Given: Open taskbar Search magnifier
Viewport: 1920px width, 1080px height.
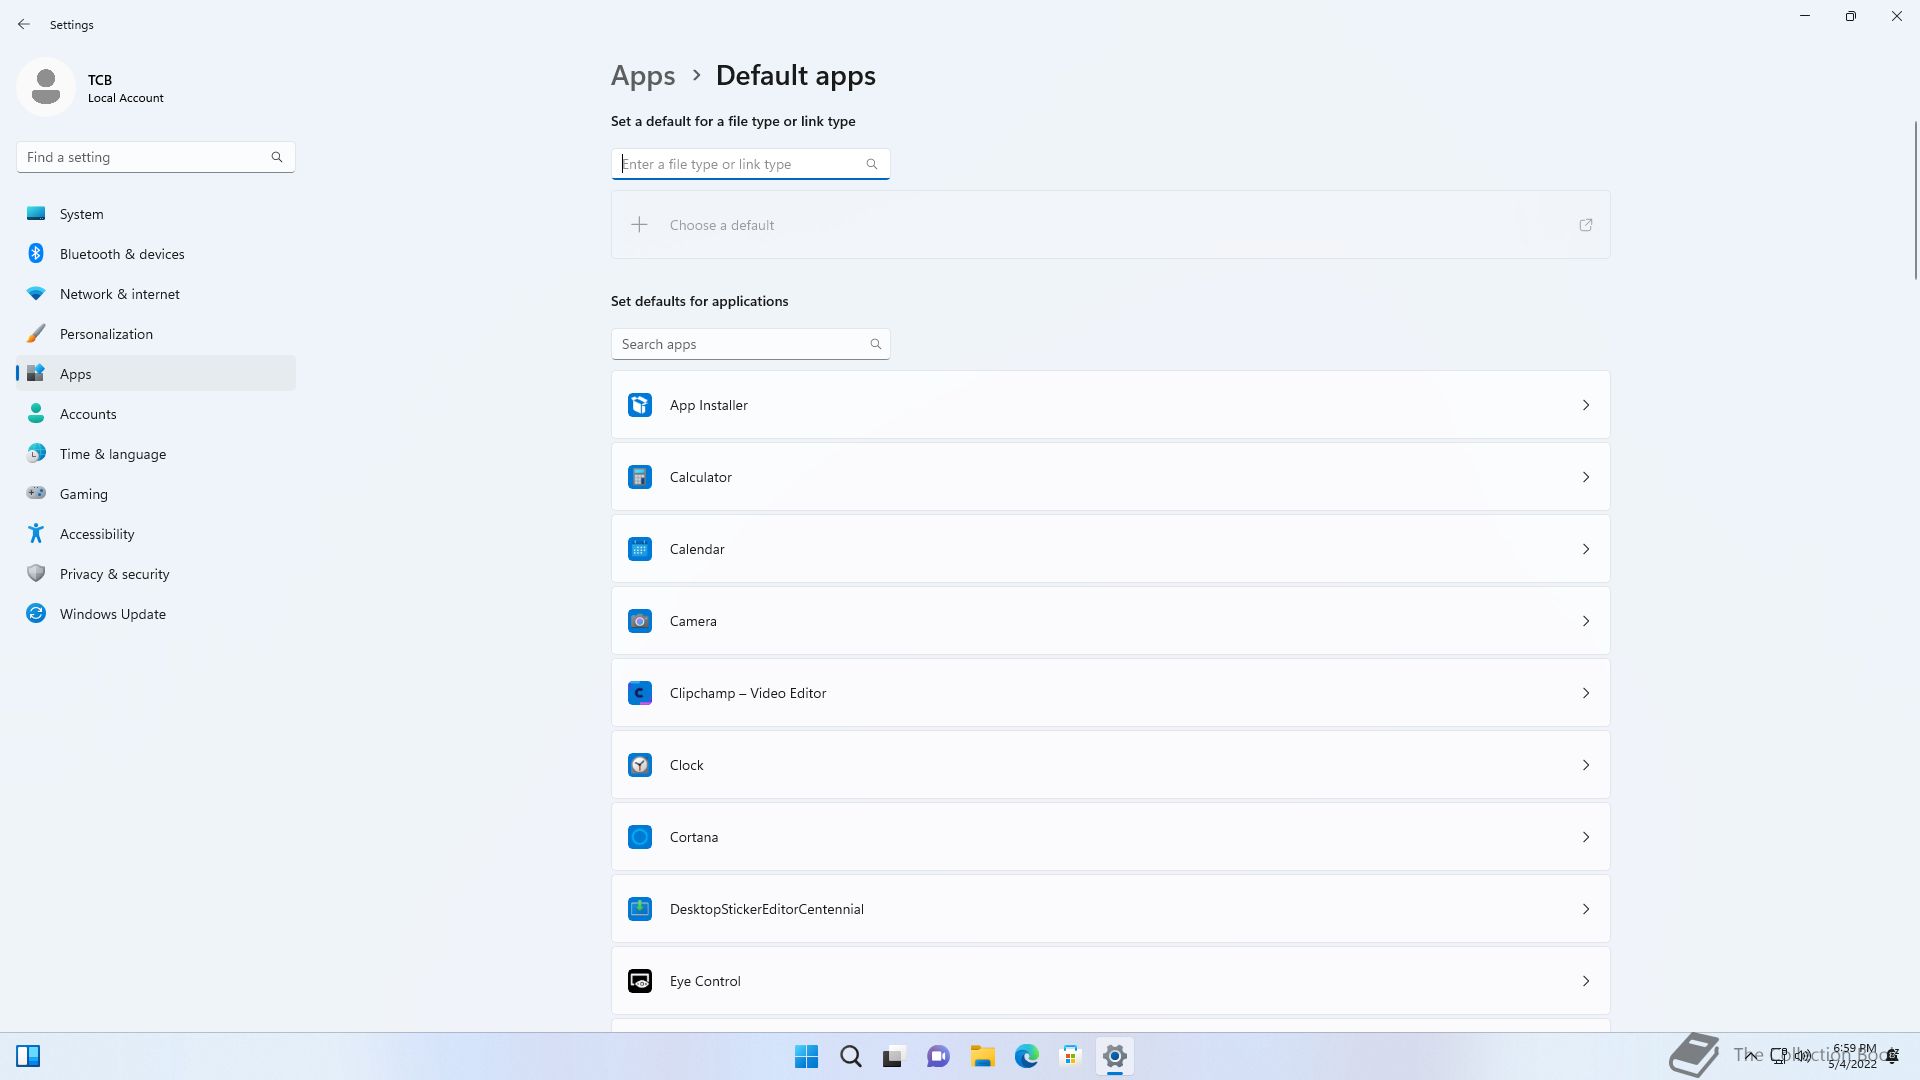Looking at the screenshot, I should (850, 1056).
